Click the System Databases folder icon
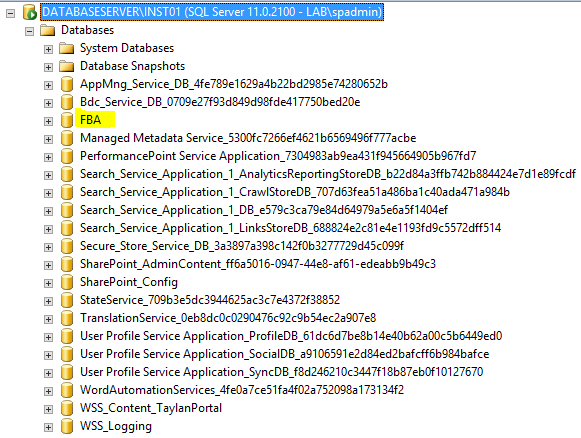This screenshot has width=581, height=438. click(x=67, y=48)
